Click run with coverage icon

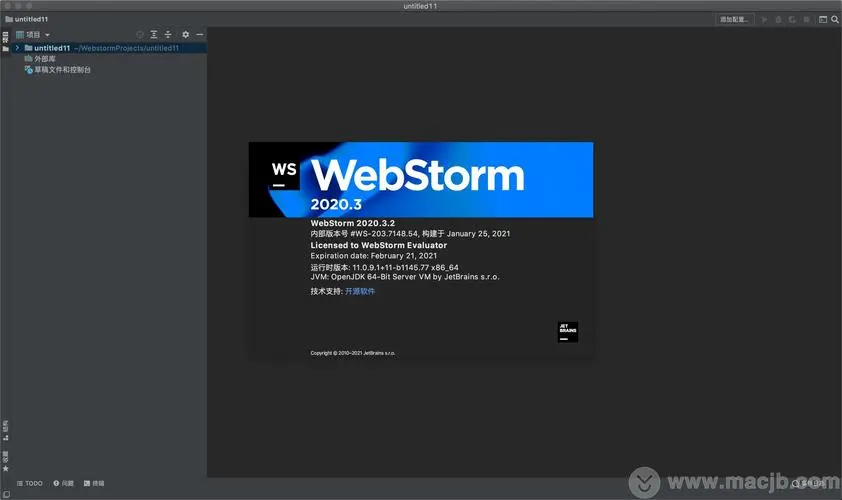tap(792, 19)
